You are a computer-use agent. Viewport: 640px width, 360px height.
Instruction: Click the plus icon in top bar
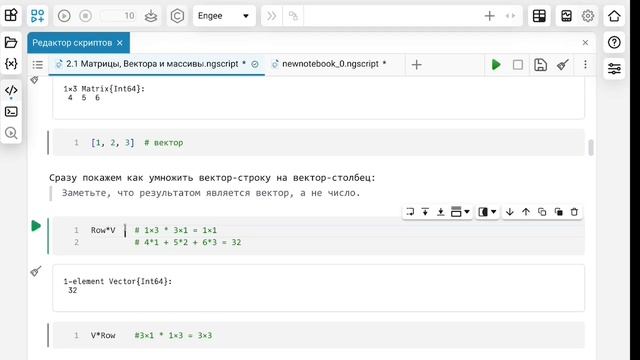click(x=489, y=16)
